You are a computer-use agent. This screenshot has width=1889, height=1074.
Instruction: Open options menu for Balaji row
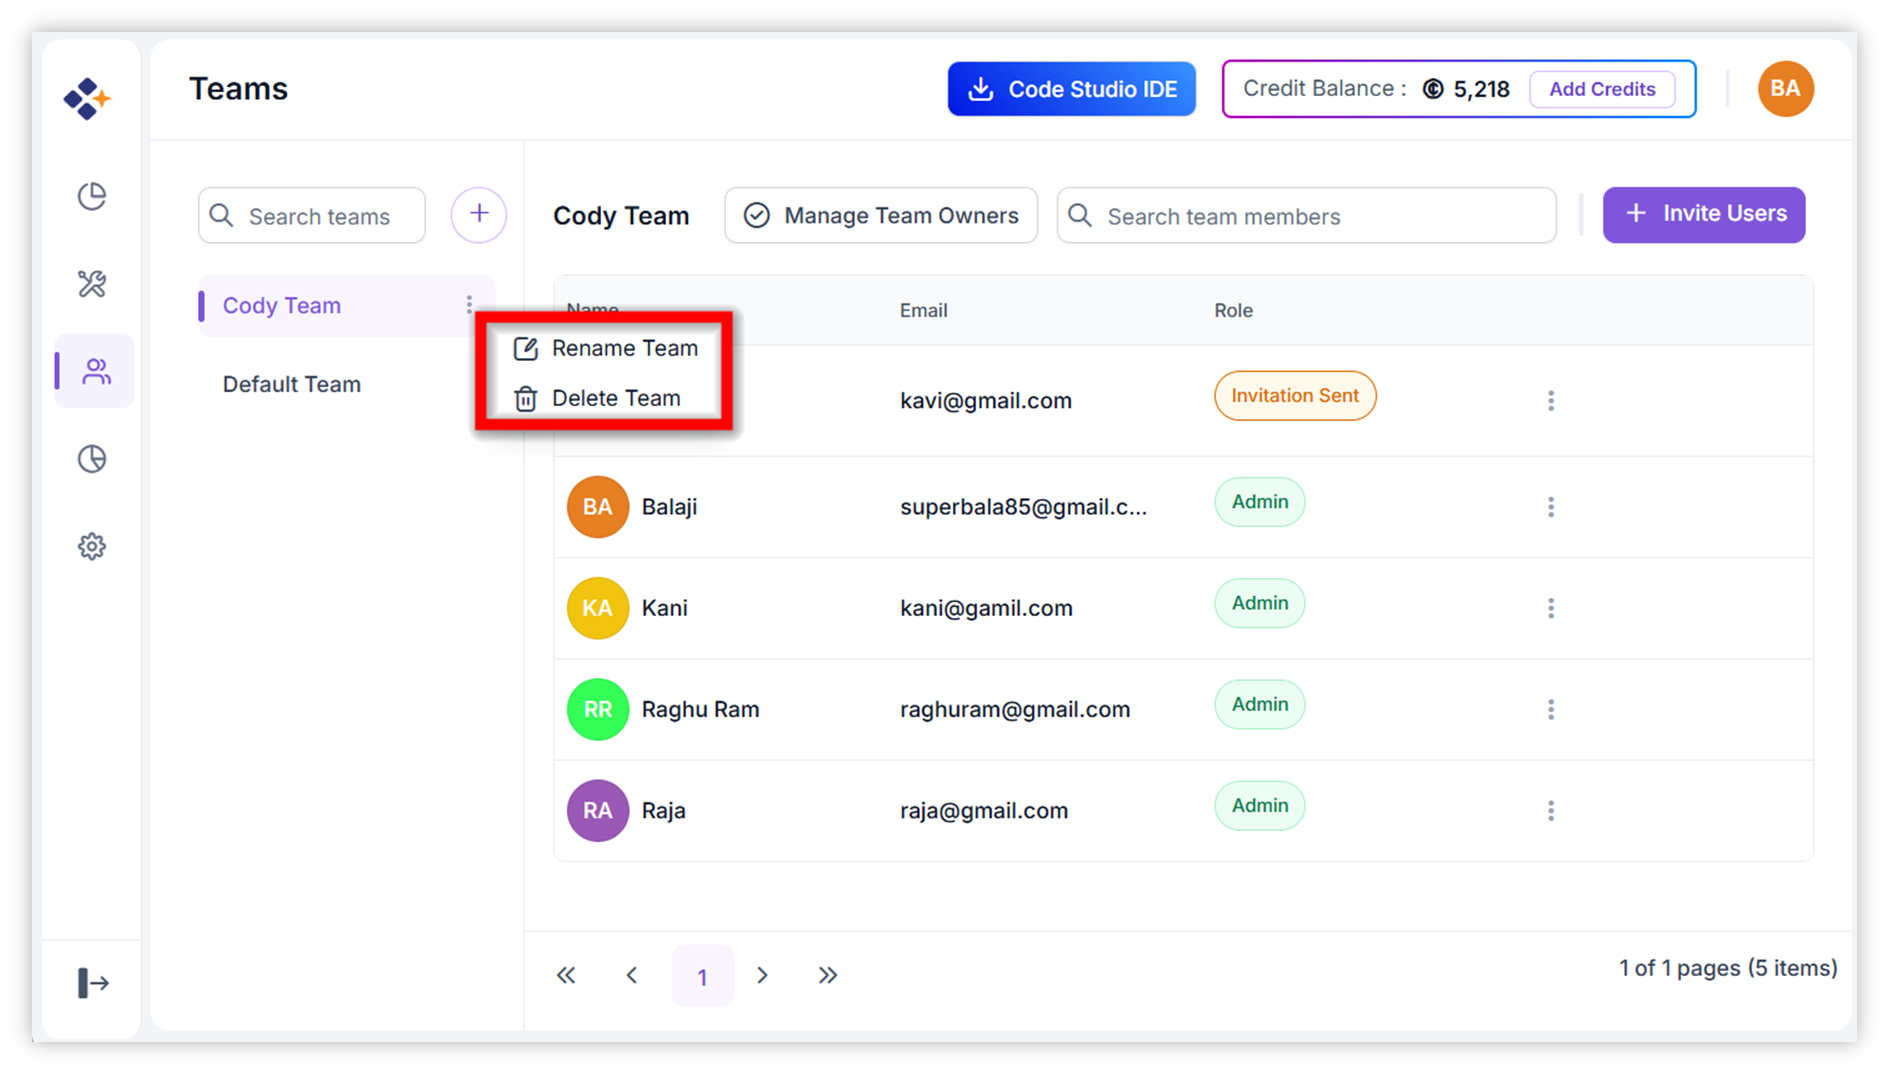[1550, 507]
